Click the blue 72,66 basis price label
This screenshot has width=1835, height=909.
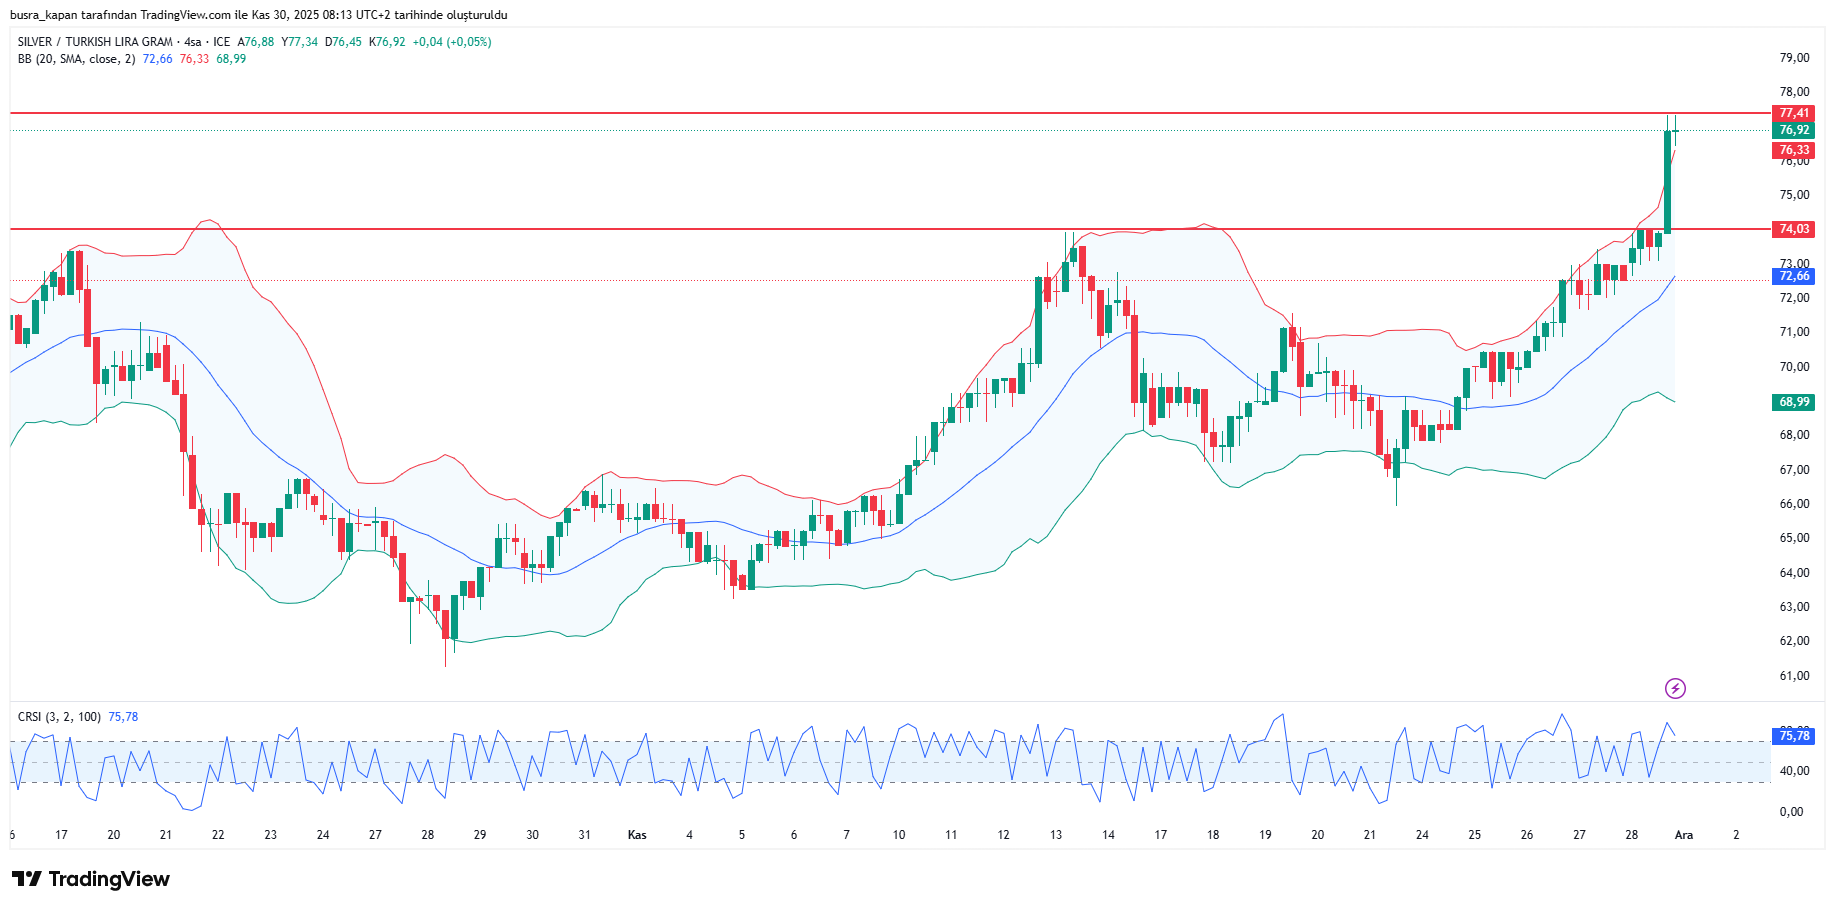pos(1793,276)
